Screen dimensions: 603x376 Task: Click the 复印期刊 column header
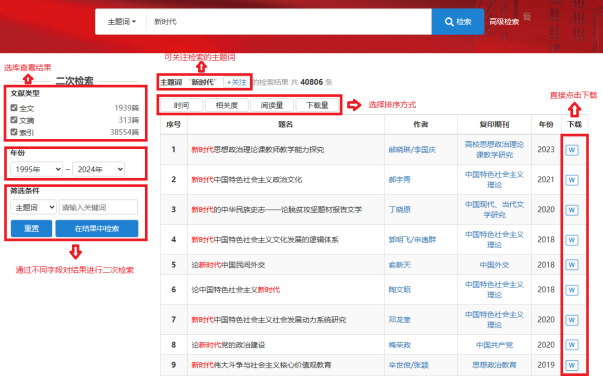point(494,125)
